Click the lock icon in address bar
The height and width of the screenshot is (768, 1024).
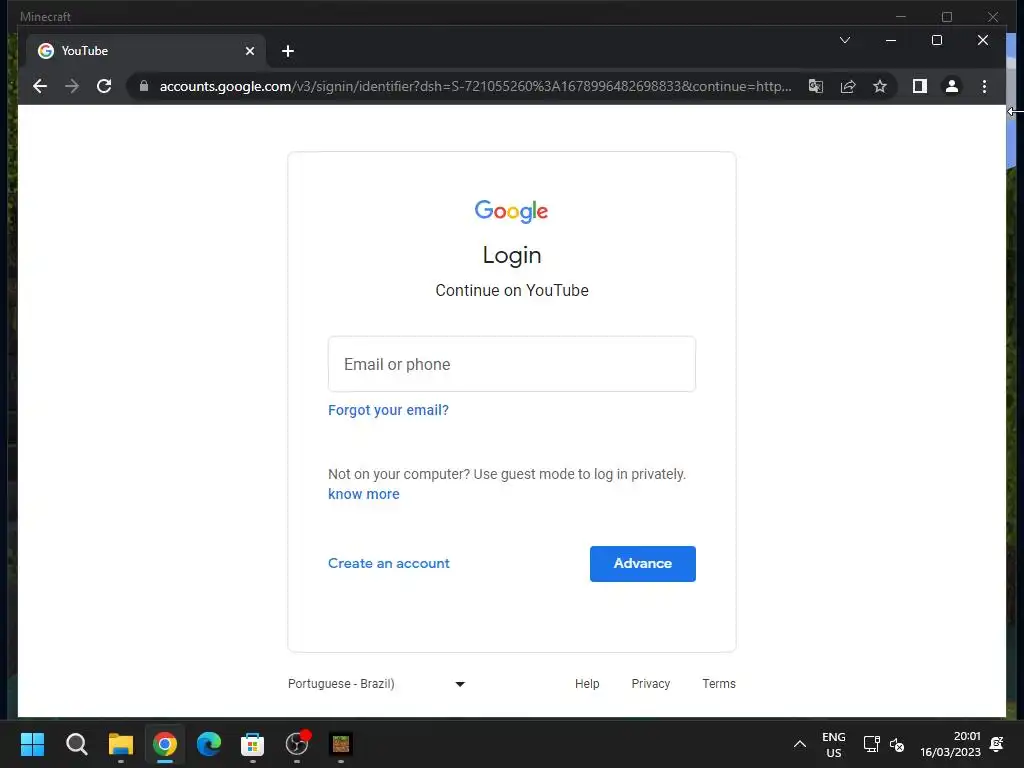pos(144,86)
